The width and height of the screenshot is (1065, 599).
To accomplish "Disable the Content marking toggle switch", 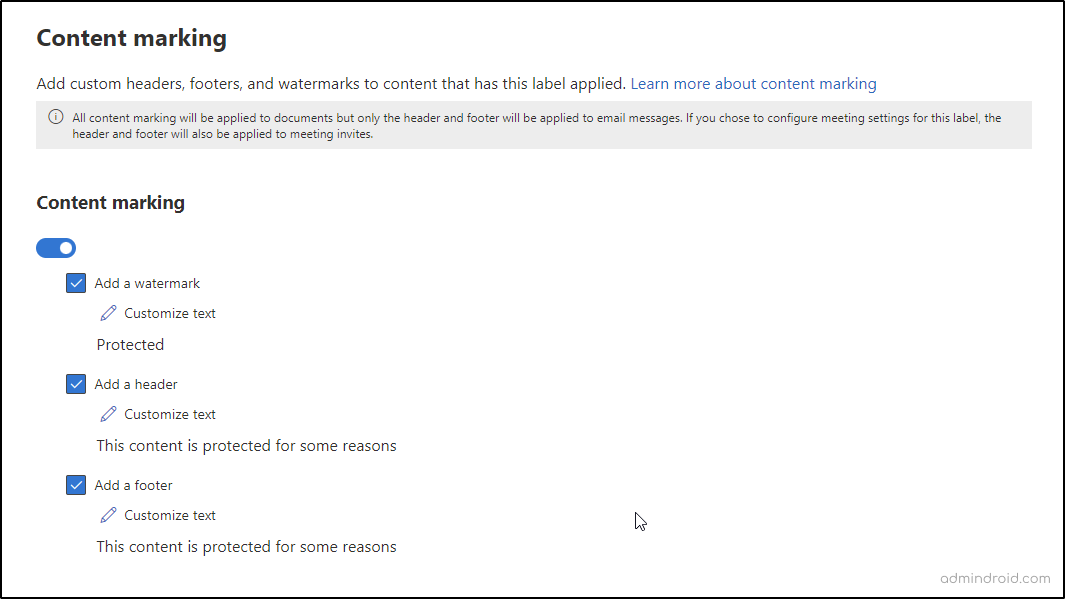I will (x=56, y=247).
